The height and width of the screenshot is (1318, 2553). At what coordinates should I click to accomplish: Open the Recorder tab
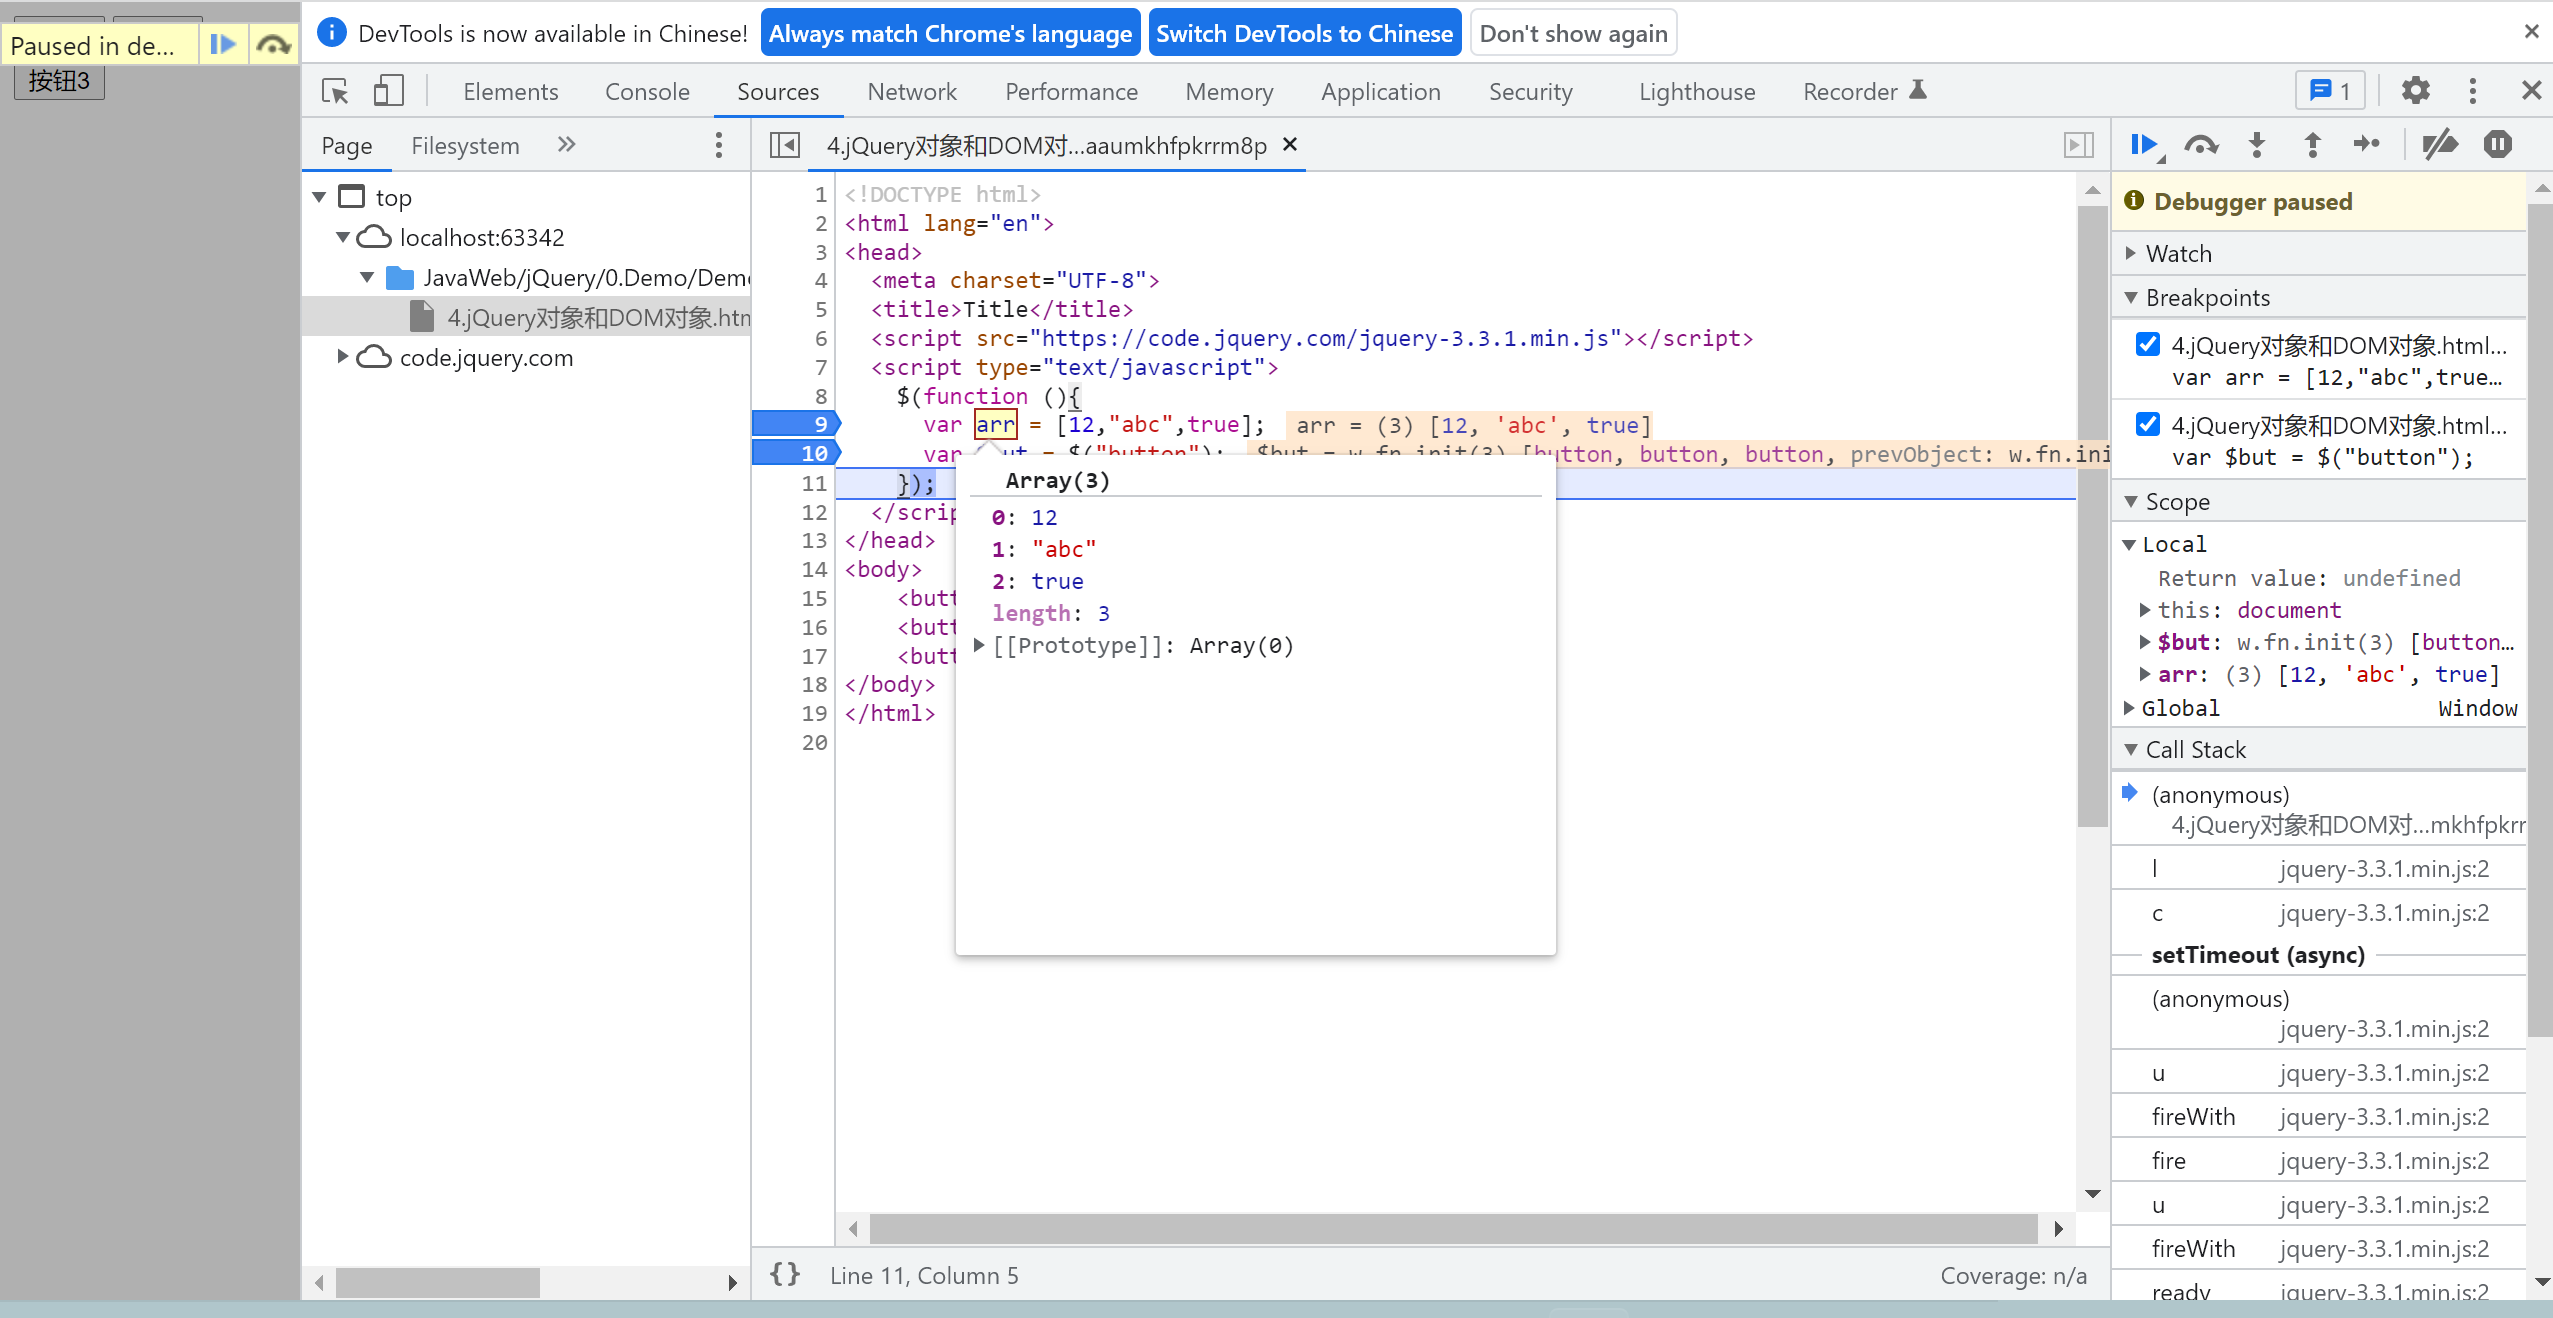click(x=1864, y=92)
